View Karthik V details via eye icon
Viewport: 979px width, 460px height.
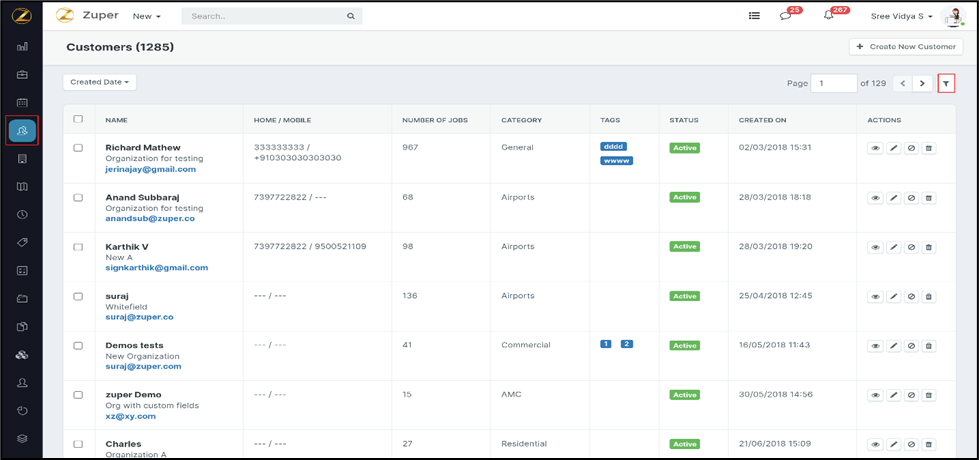[875, 247]
